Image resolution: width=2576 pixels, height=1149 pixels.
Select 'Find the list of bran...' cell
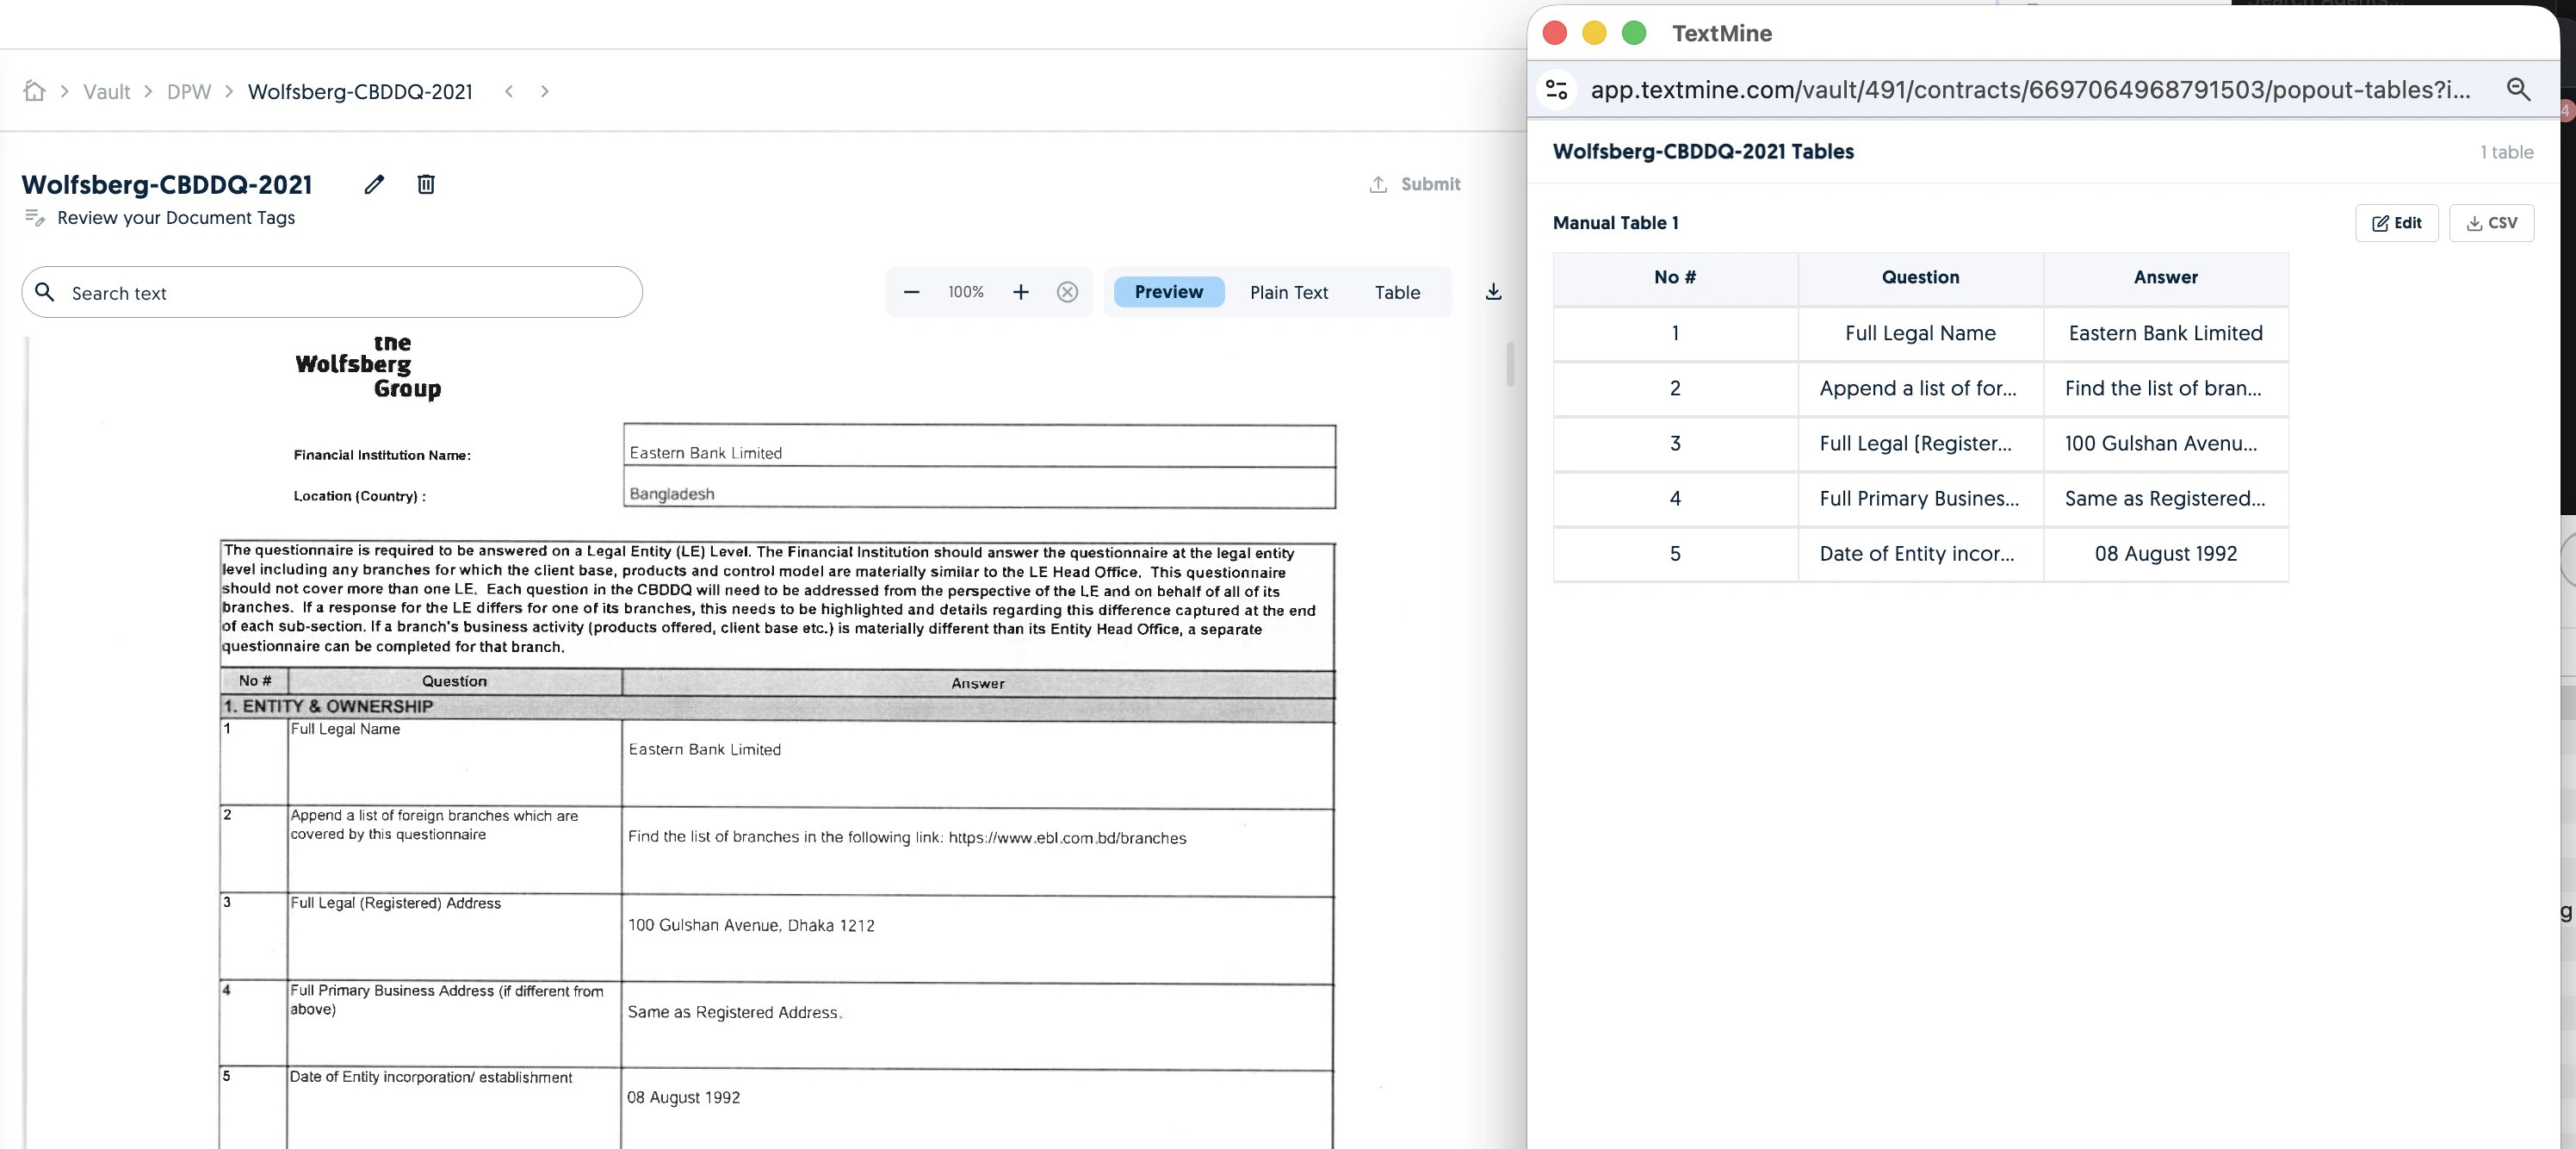[2165, 388]
